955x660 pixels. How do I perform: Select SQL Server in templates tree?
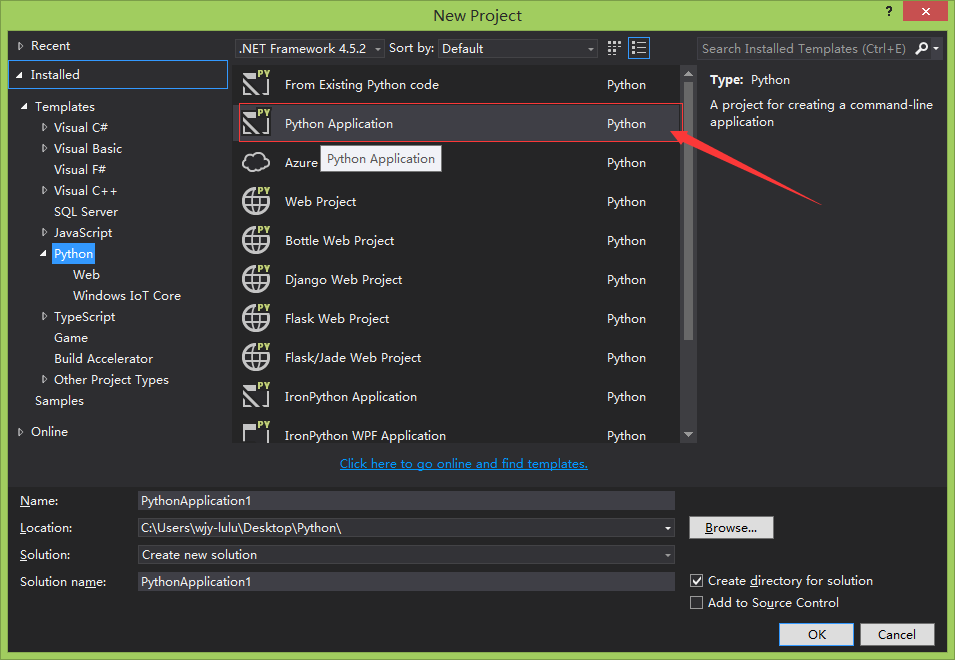click(x=86, y=211)
